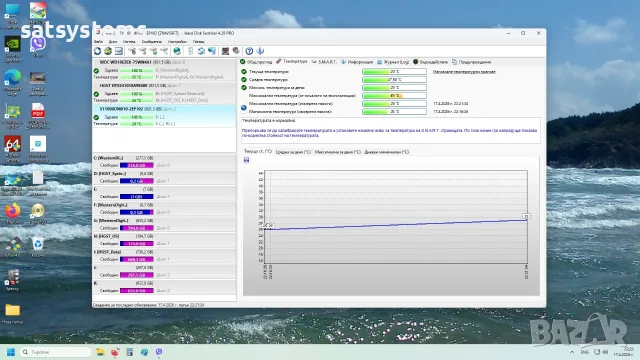Click the C: partition free space bar
This screenshot has height=360, width=640.
(x=137, y=165)
